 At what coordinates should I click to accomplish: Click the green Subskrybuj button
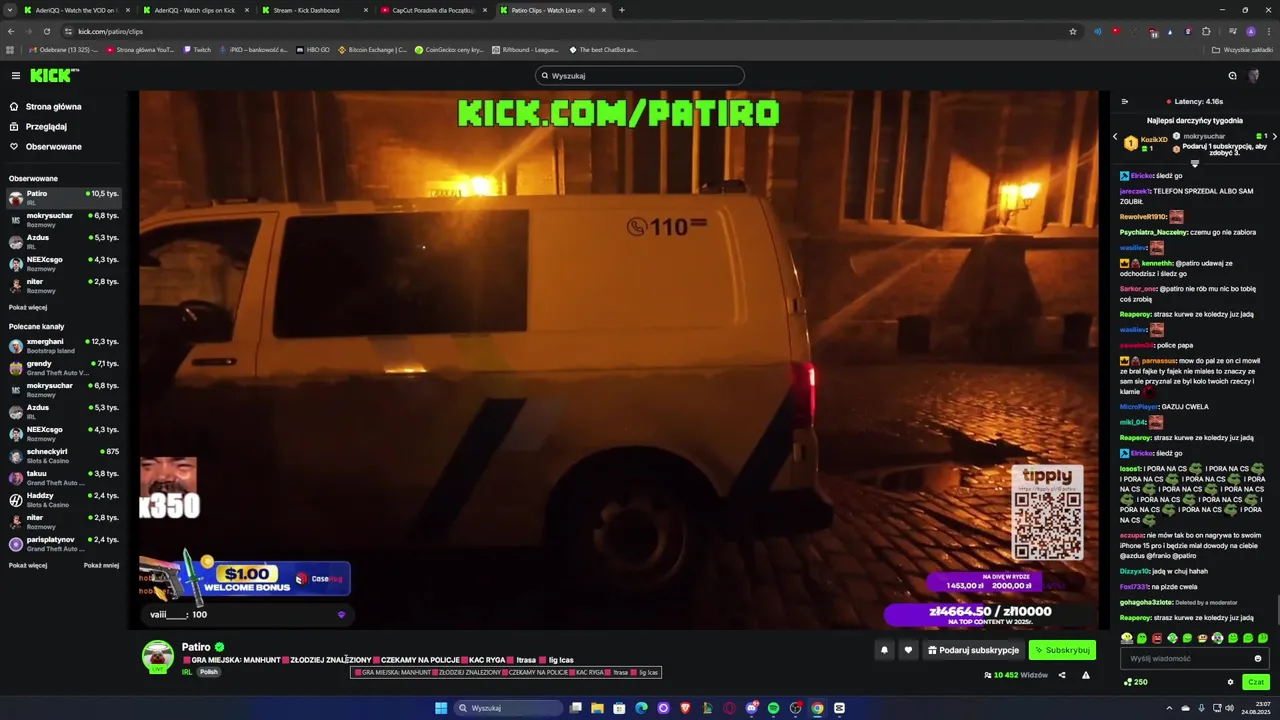pos(1062,650)
